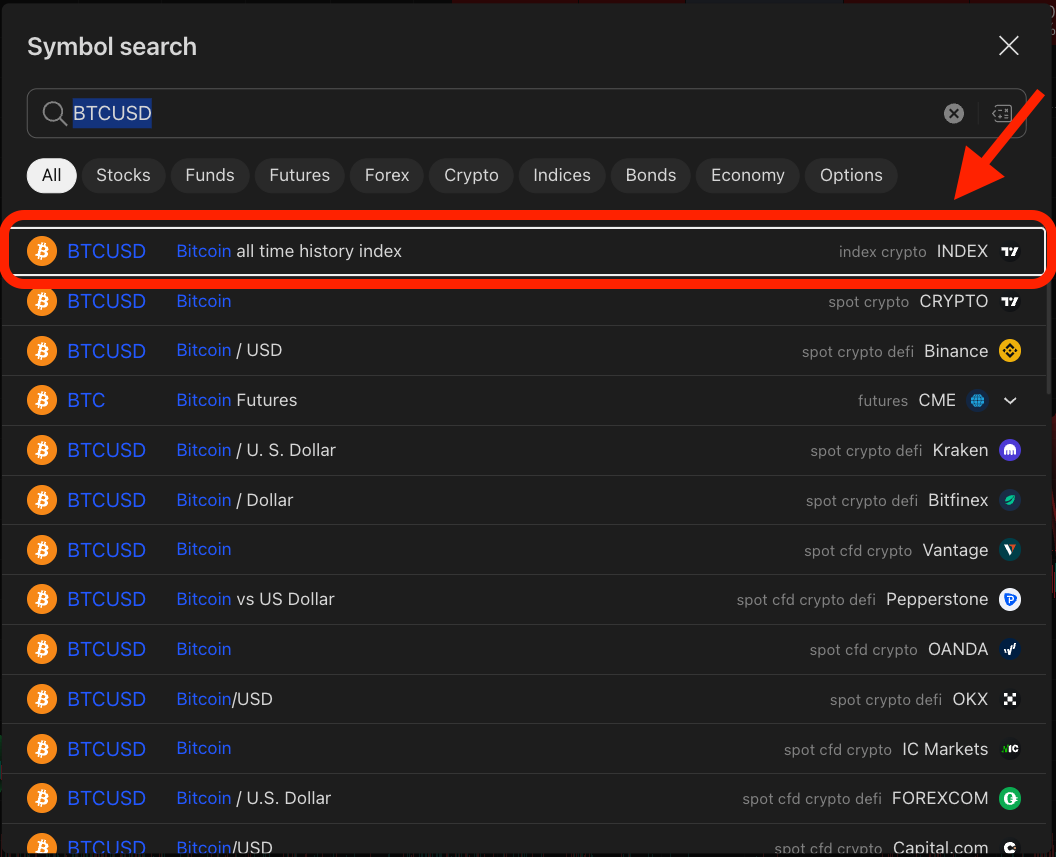The image size is (1056, 857).
Task: Select Bitcoin all time history index row
Action: tap(526, 251)
